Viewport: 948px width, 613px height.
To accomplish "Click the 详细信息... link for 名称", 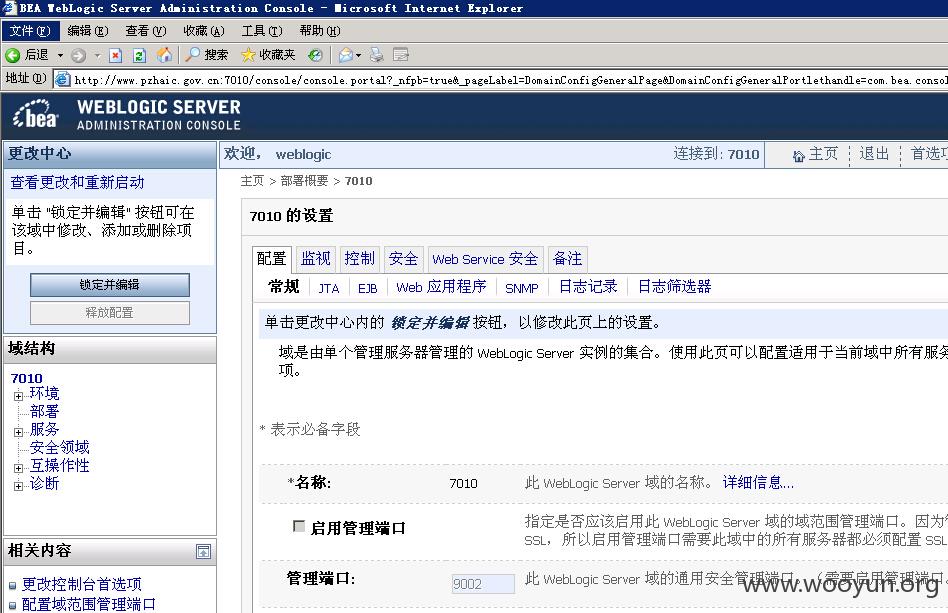I will (758, 482).
